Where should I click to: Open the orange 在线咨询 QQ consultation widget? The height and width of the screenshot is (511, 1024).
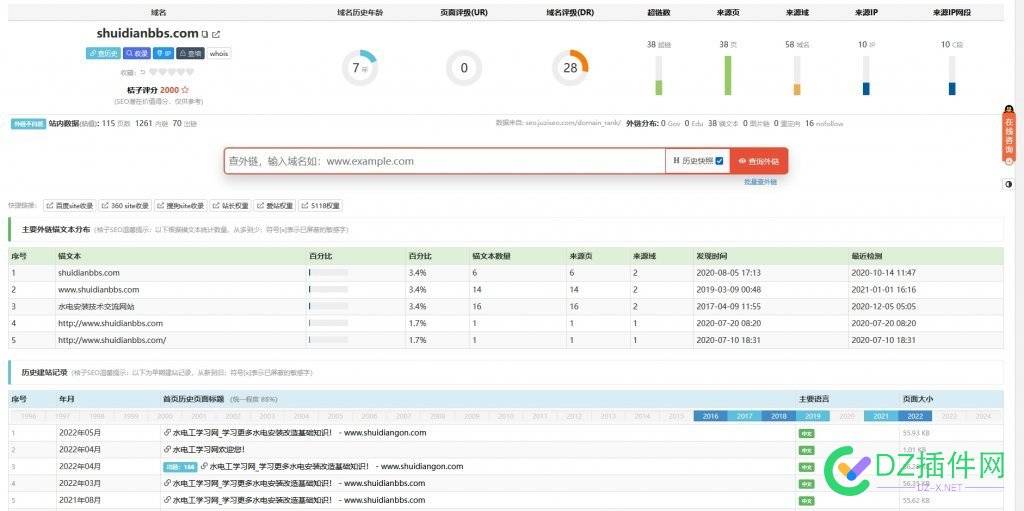coord(1008,135)
